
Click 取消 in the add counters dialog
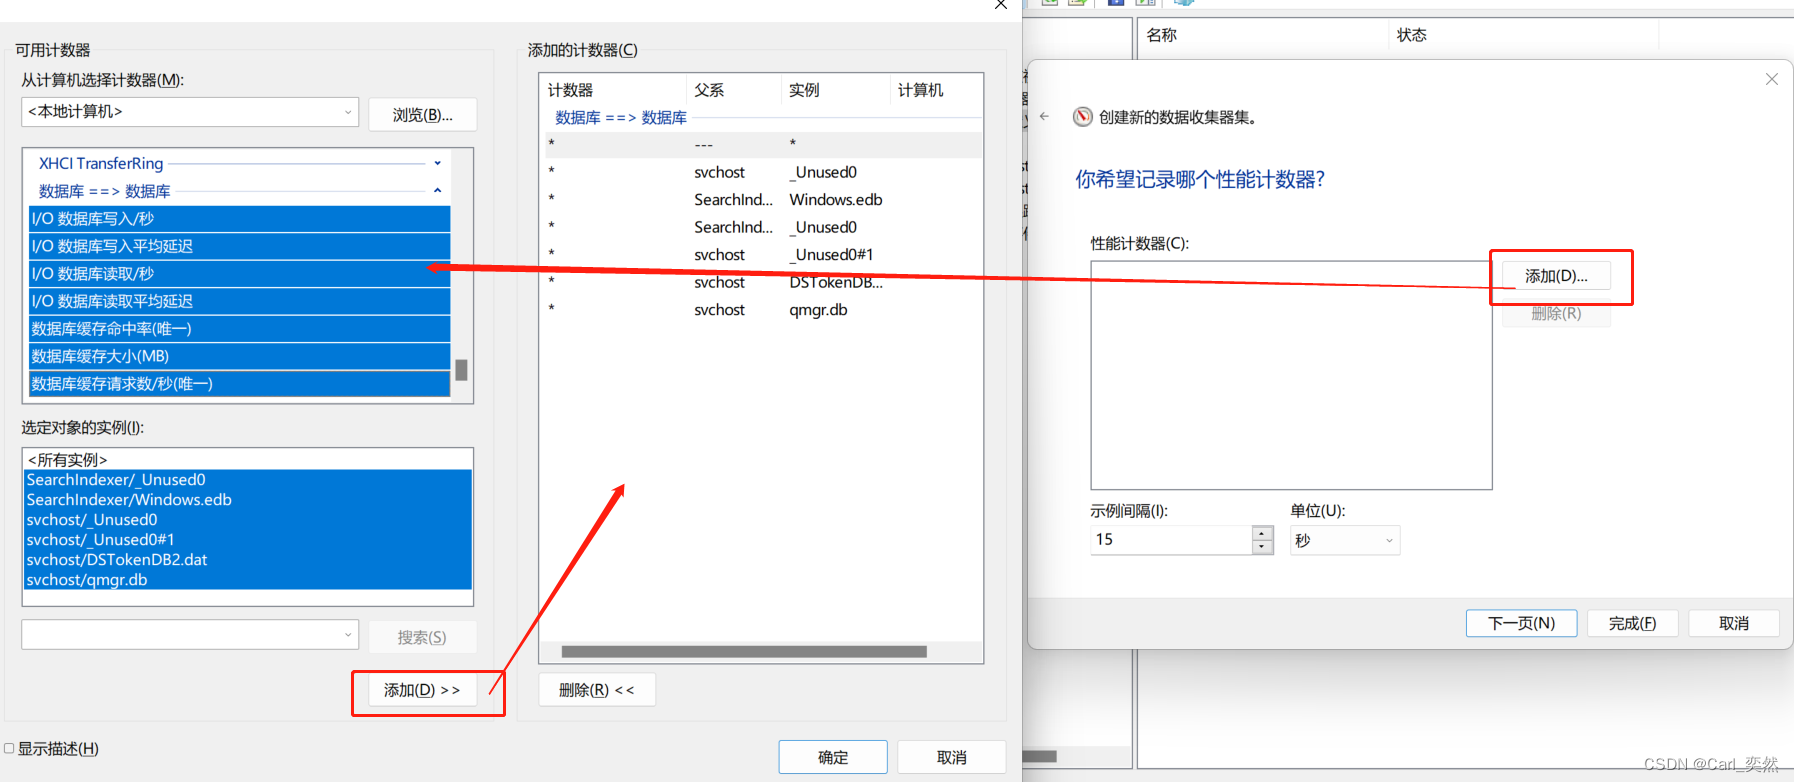point(951,757)
